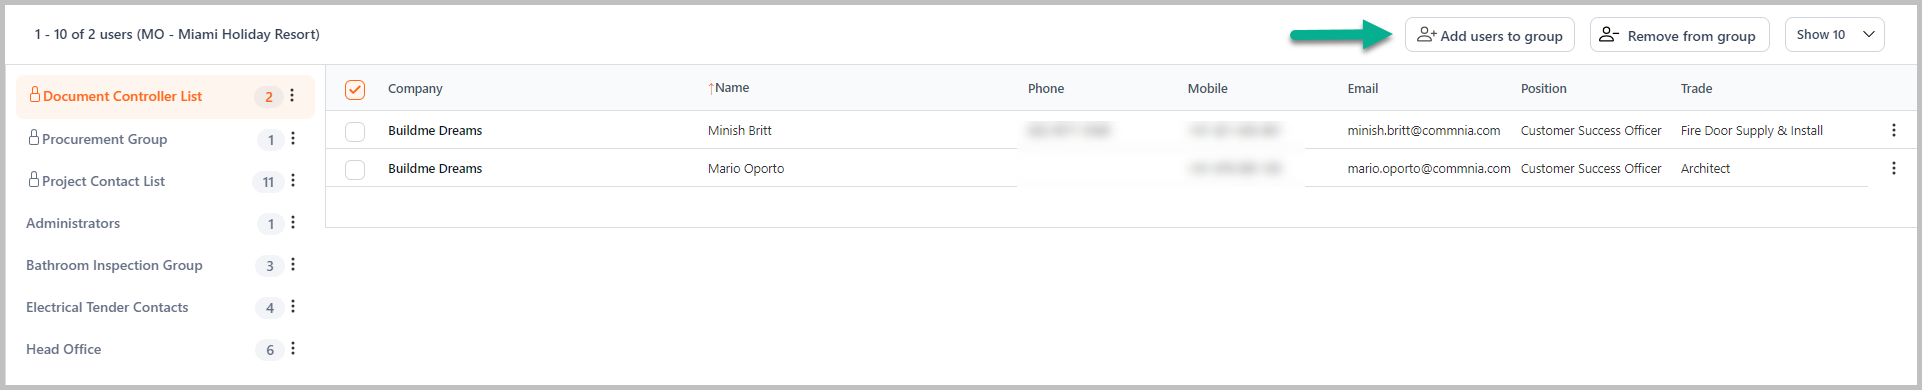Open kebab menu for Document Controller List
The width and height of the screenshot is (1922, 390).
pyautogui.click(x=292, y=96)
